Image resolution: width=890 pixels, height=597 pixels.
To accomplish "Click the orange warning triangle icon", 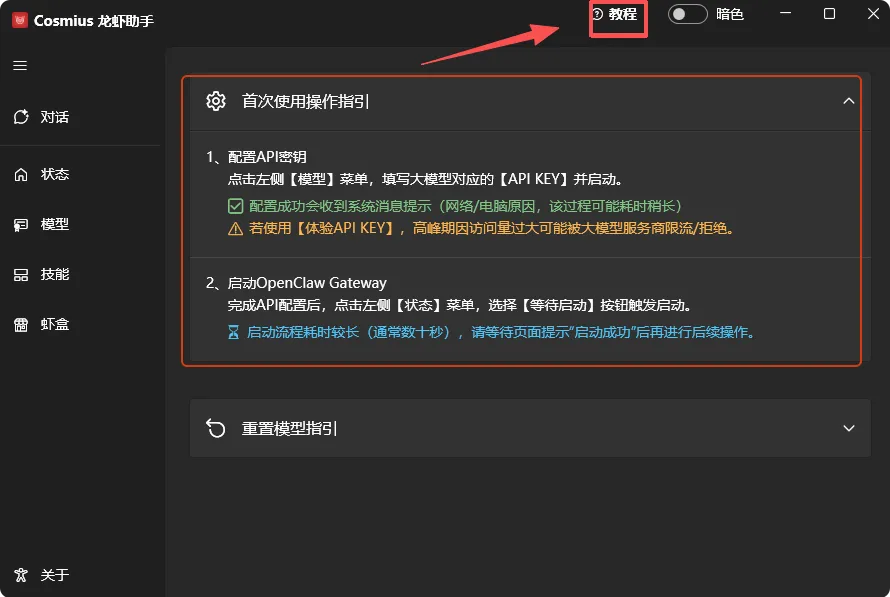I will tap(236, 229).
